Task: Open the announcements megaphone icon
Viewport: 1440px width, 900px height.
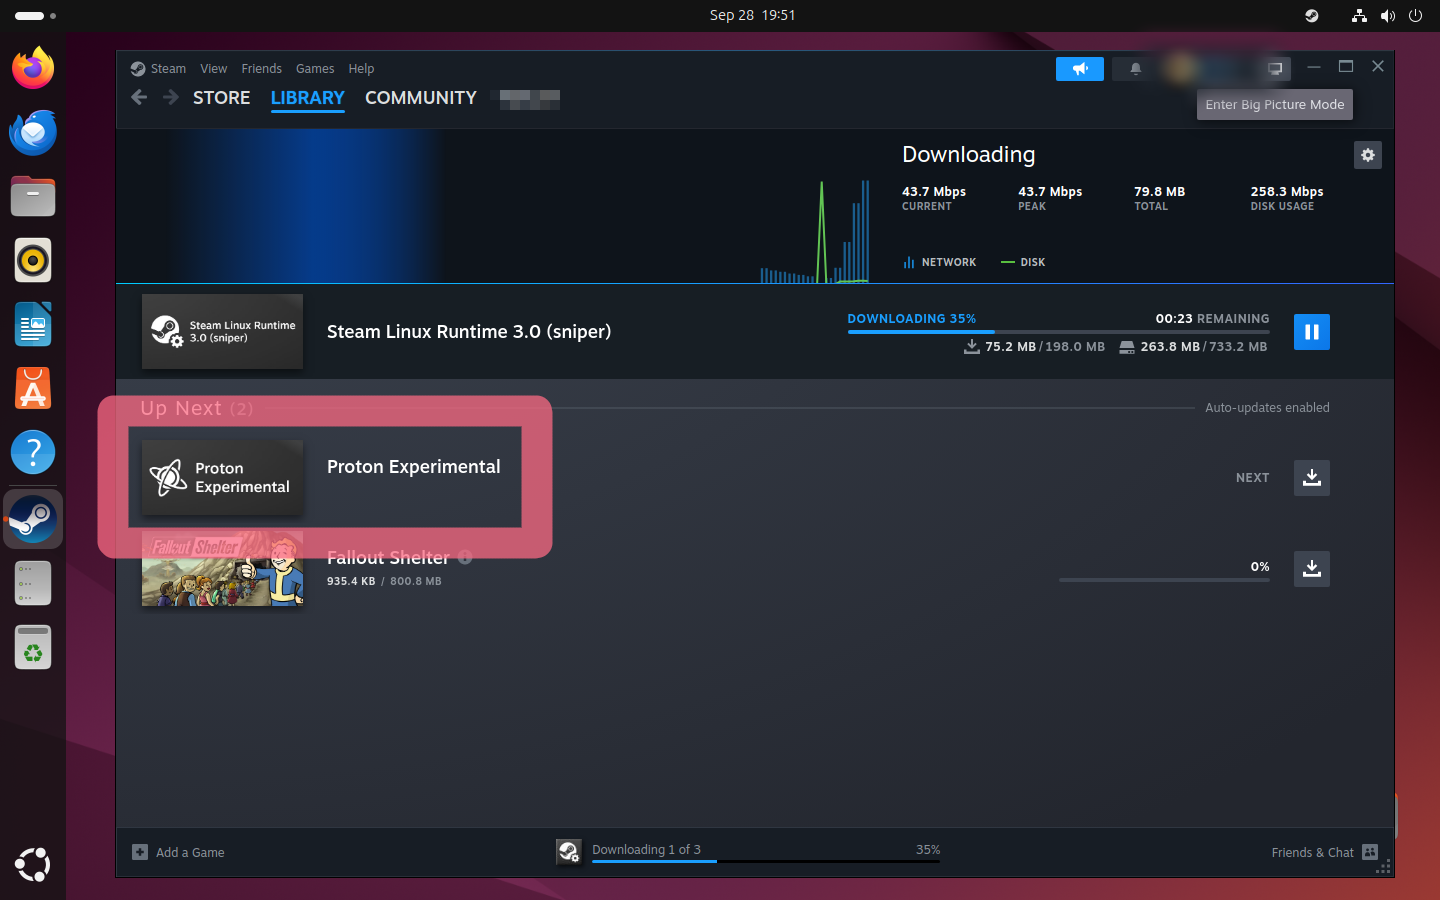Action: click(x=1079, y=69)
